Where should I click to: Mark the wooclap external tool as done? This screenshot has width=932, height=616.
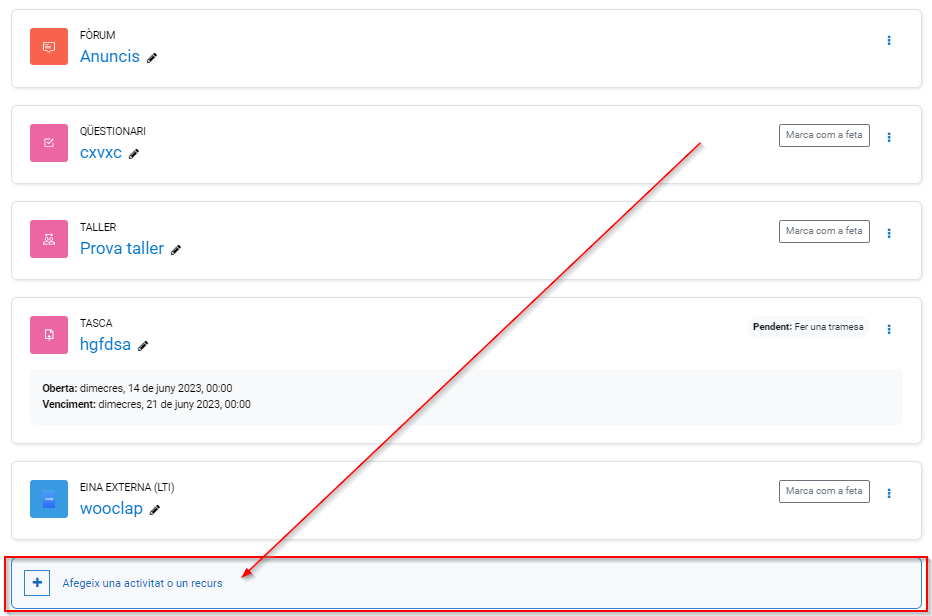point(823,491)
